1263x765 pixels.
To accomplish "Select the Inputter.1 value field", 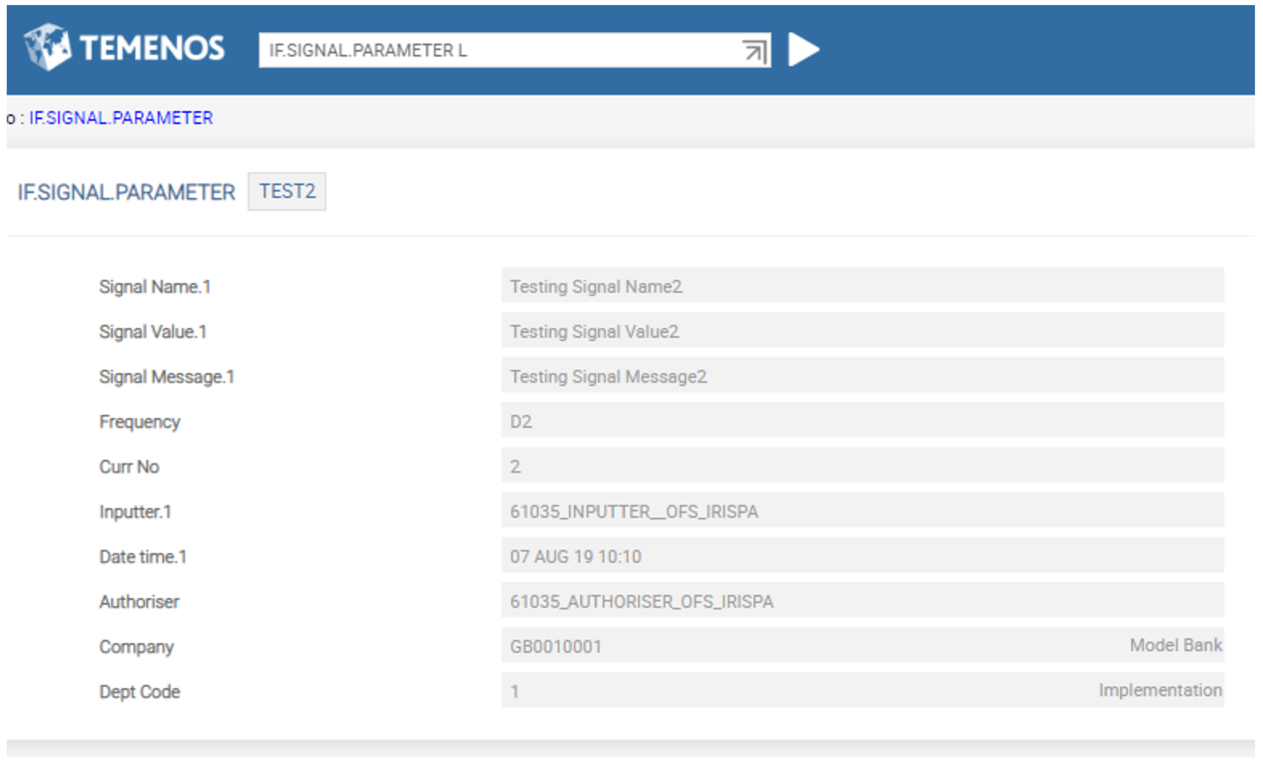I will point(861,512).
